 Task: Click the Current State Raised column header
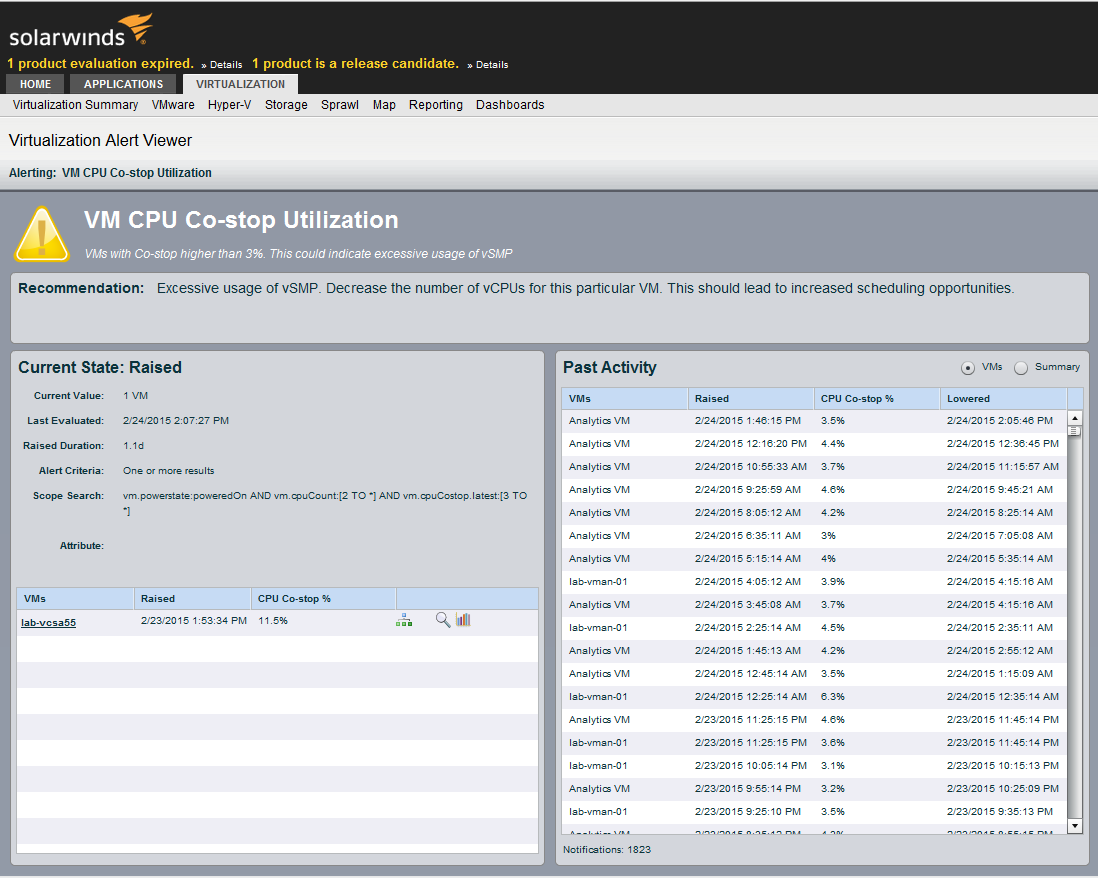click(x=193, y=599)
